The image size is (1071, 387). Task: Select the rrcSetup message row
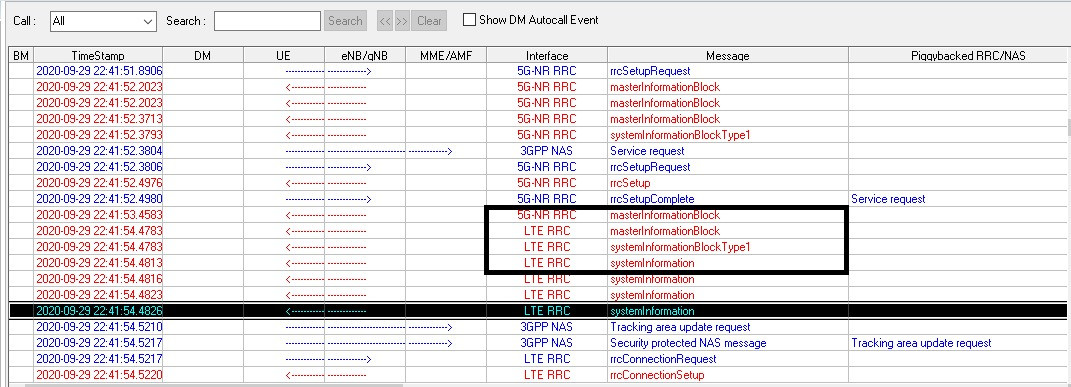click(538, 183)
